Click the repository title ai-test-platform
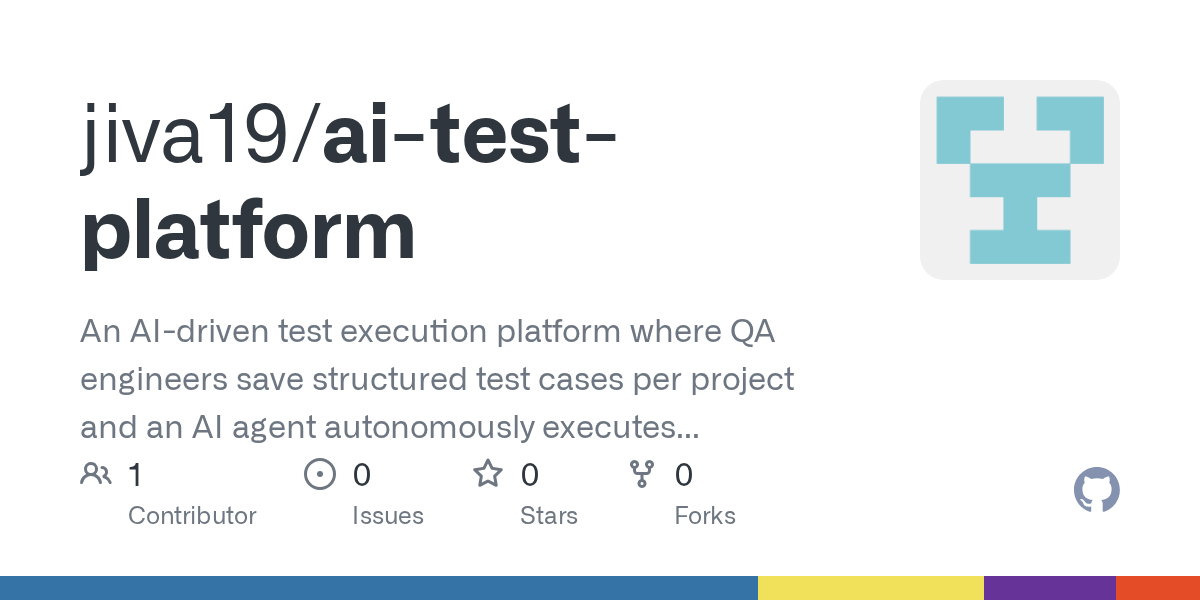Image resolution: width=1200 pixels, height=600 pixels. 348,185
